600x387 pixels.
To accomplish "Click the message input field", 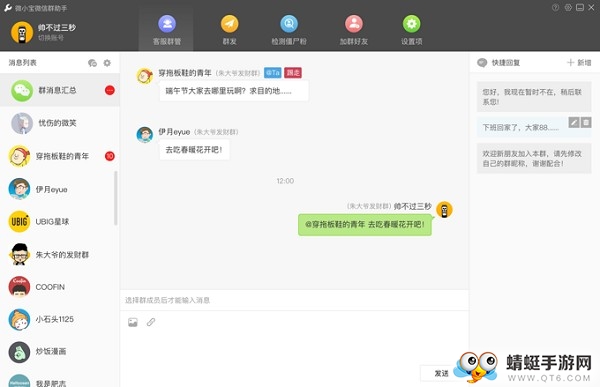I will click(x=295, y=300).
